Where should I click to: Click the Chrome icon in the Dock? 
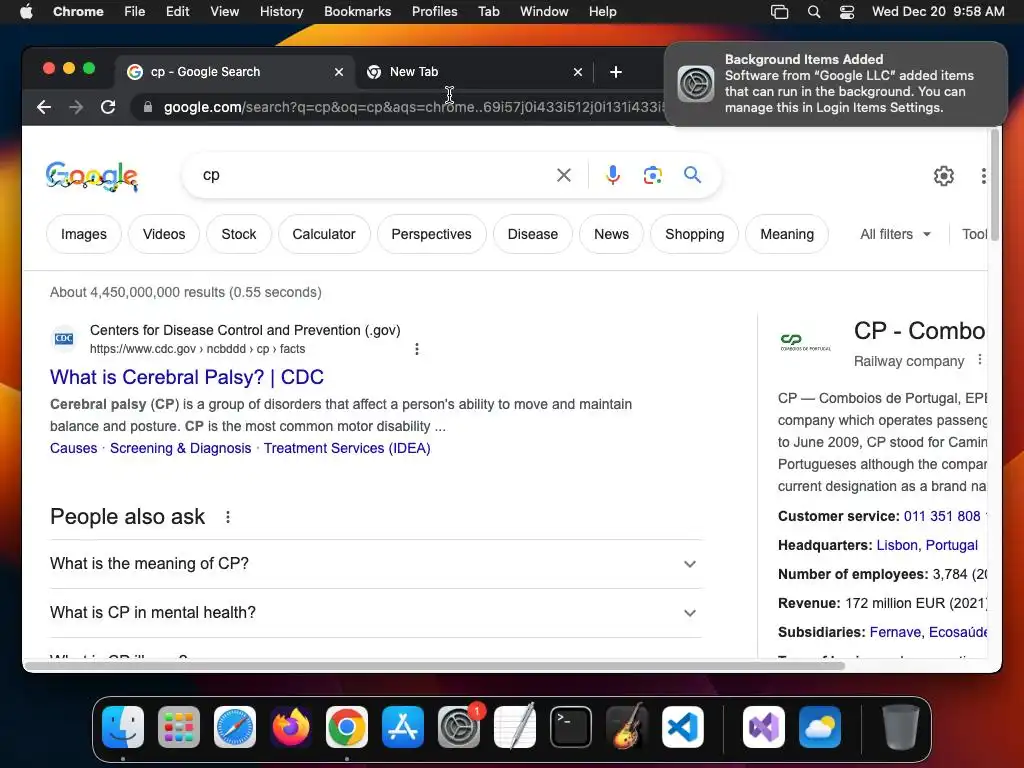coord(347,727)
